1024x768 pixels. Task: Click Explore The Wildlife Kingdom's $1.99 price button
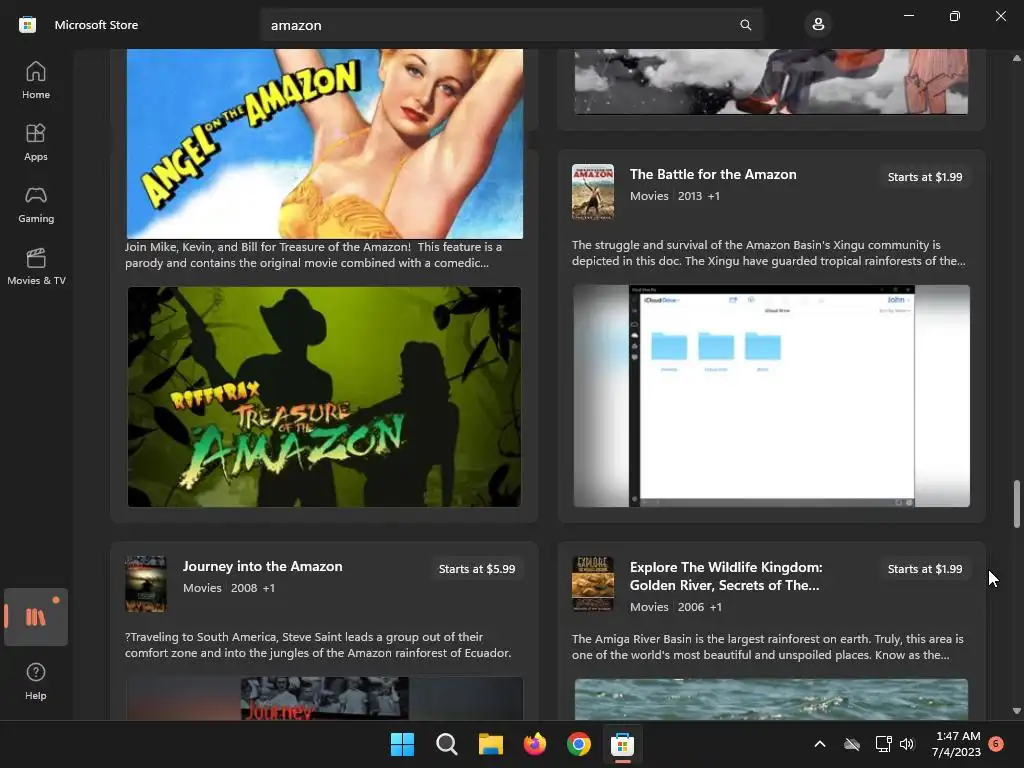925,569
